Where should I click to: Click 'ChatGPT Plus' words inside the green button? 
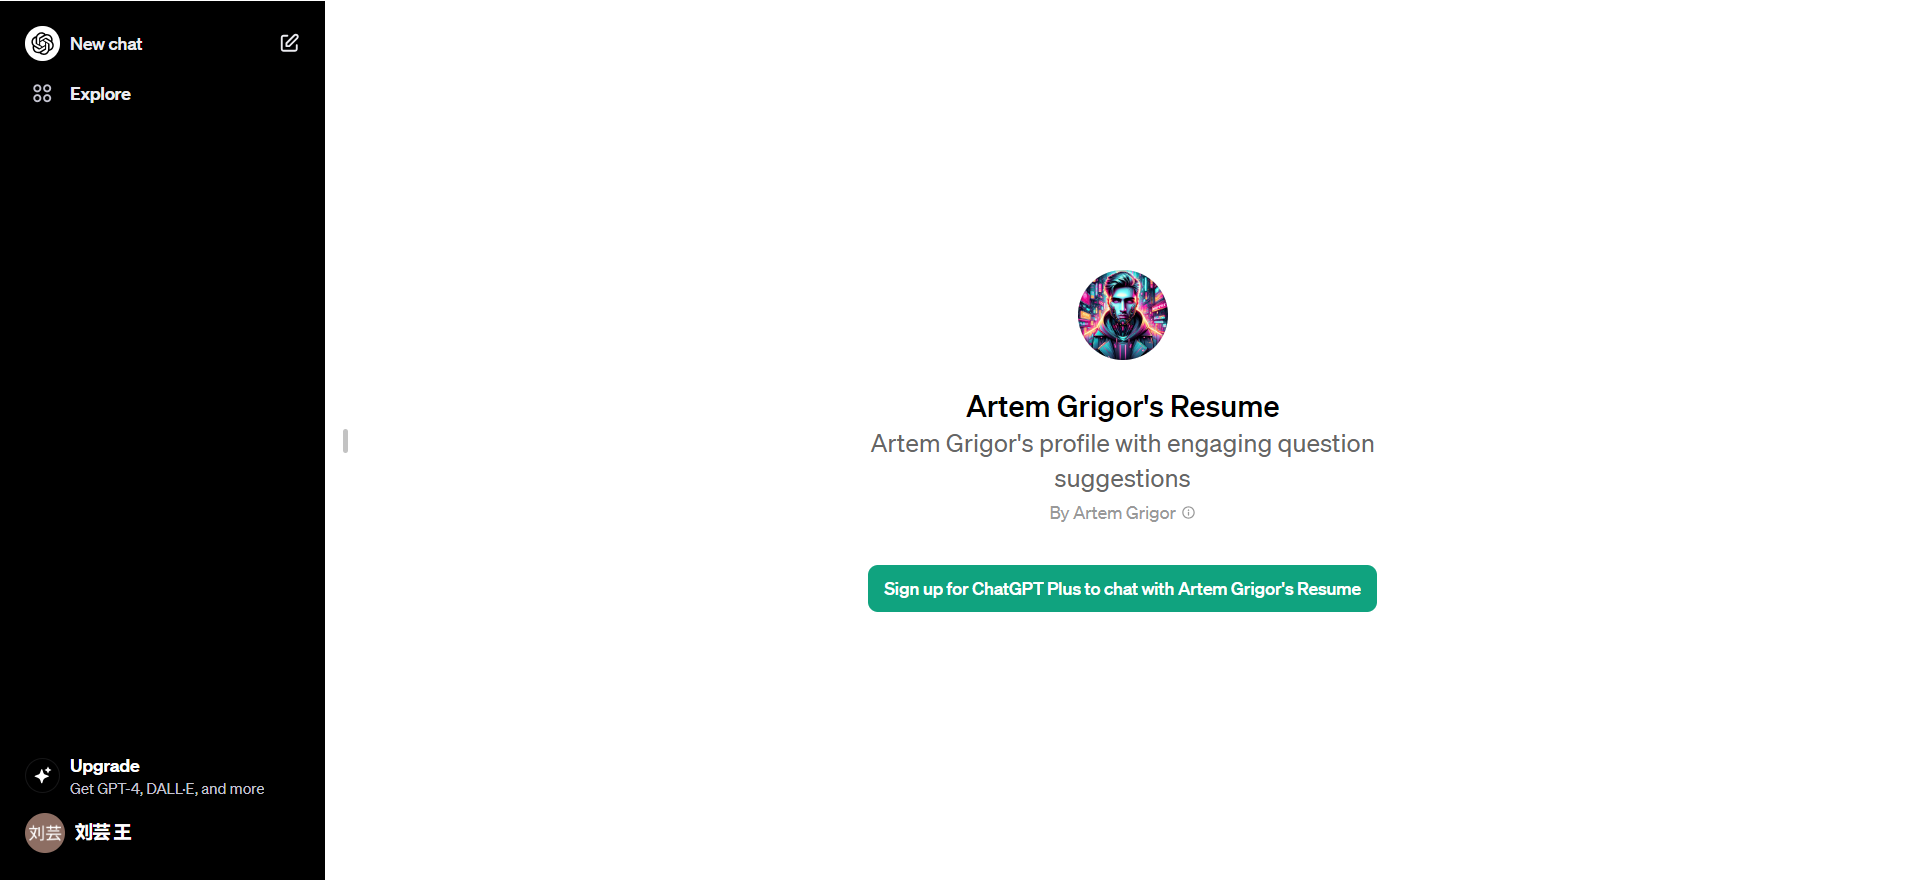click(1026, 589)
